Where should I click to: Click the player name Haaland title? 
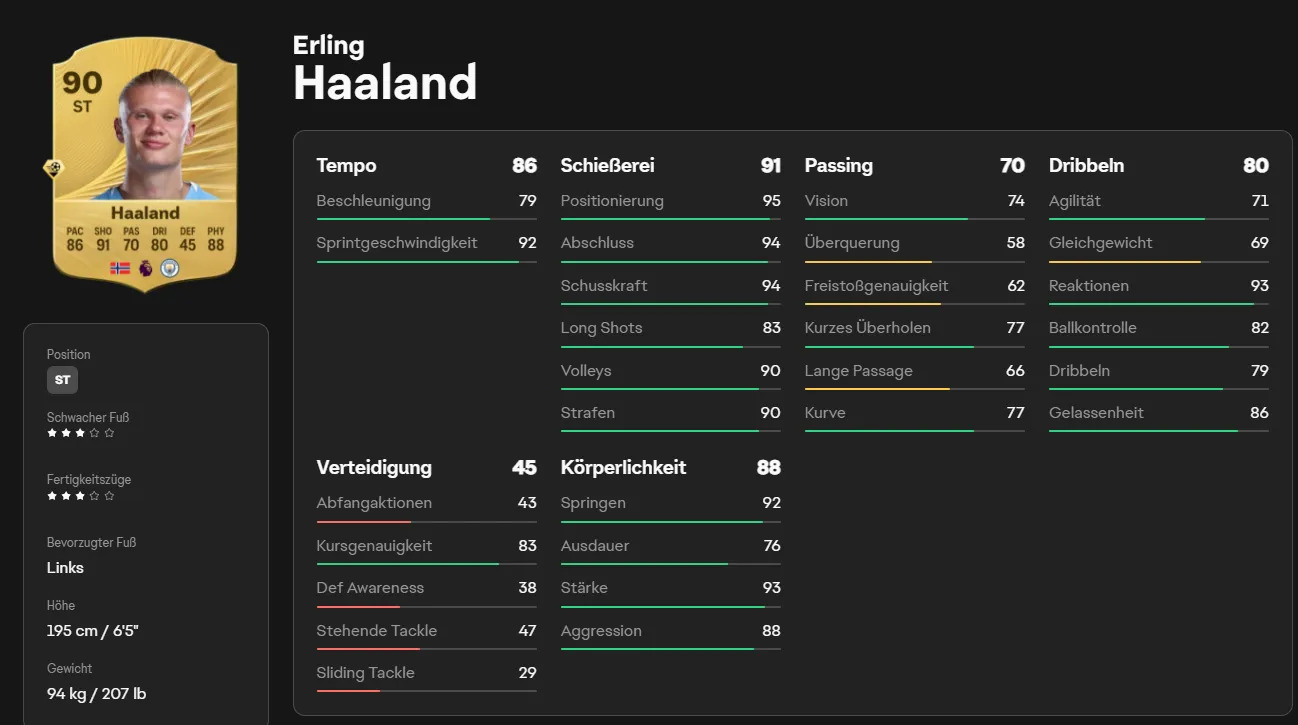tap(385, 83)
